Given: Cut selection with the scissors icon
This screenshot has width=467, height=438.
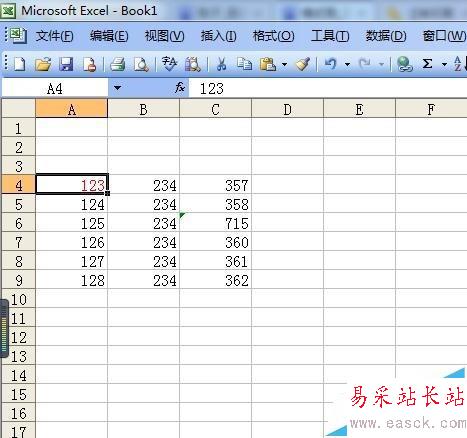Looking at the screenshot, I should (x=221, y=64).
